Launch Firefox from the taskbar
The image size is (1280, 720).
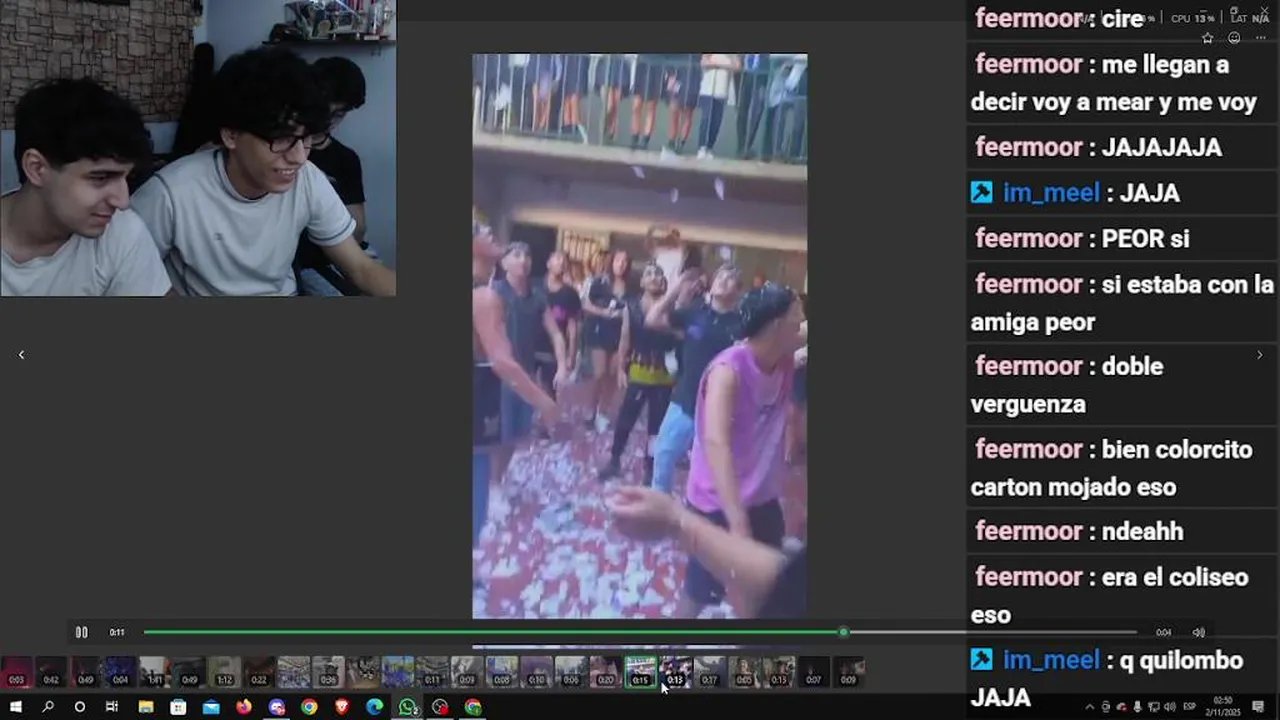[x=244, y=707]
